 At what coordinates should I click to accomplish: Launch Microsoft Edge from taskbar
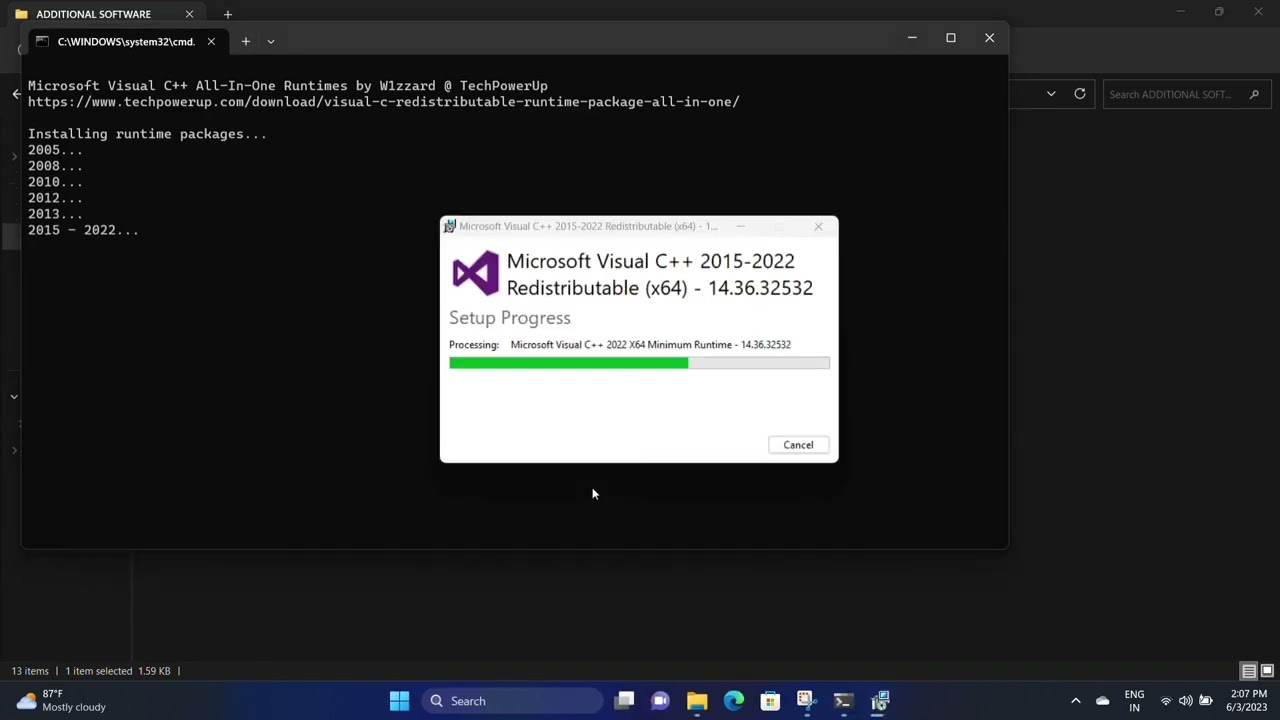pyautogui.click(x=734, y=701)
